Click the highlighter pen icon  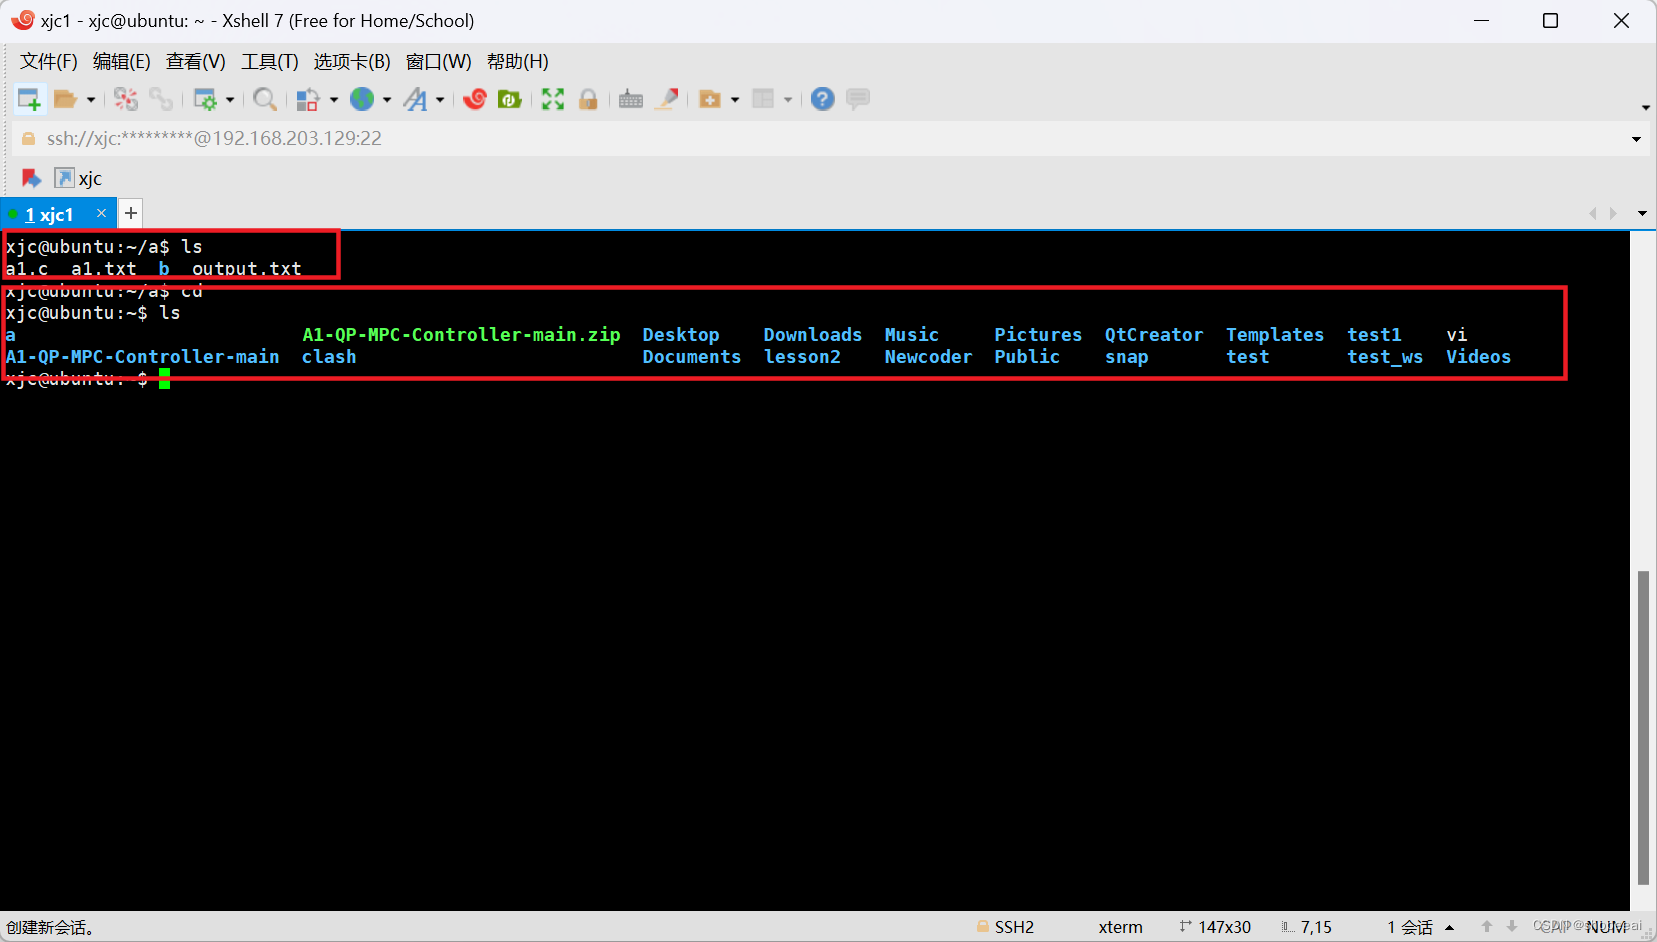(x=667, y=99)
